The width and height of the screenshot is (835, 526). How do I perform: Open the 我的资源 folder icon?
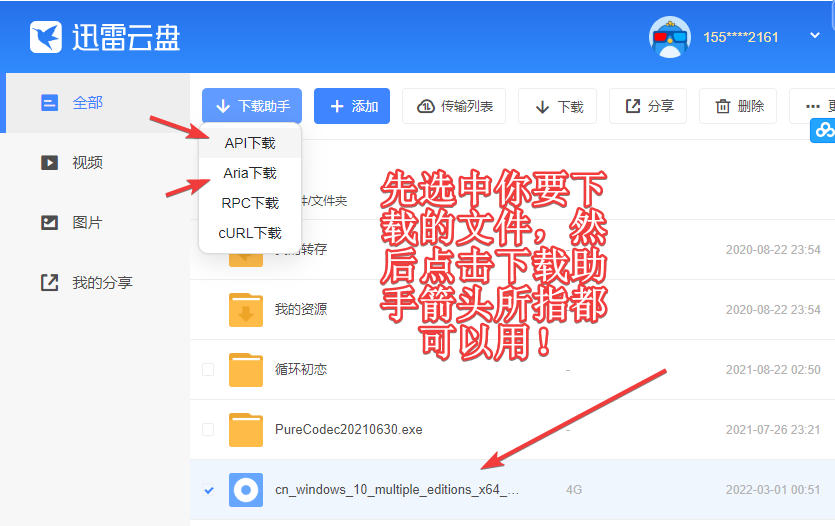point(245,309)
